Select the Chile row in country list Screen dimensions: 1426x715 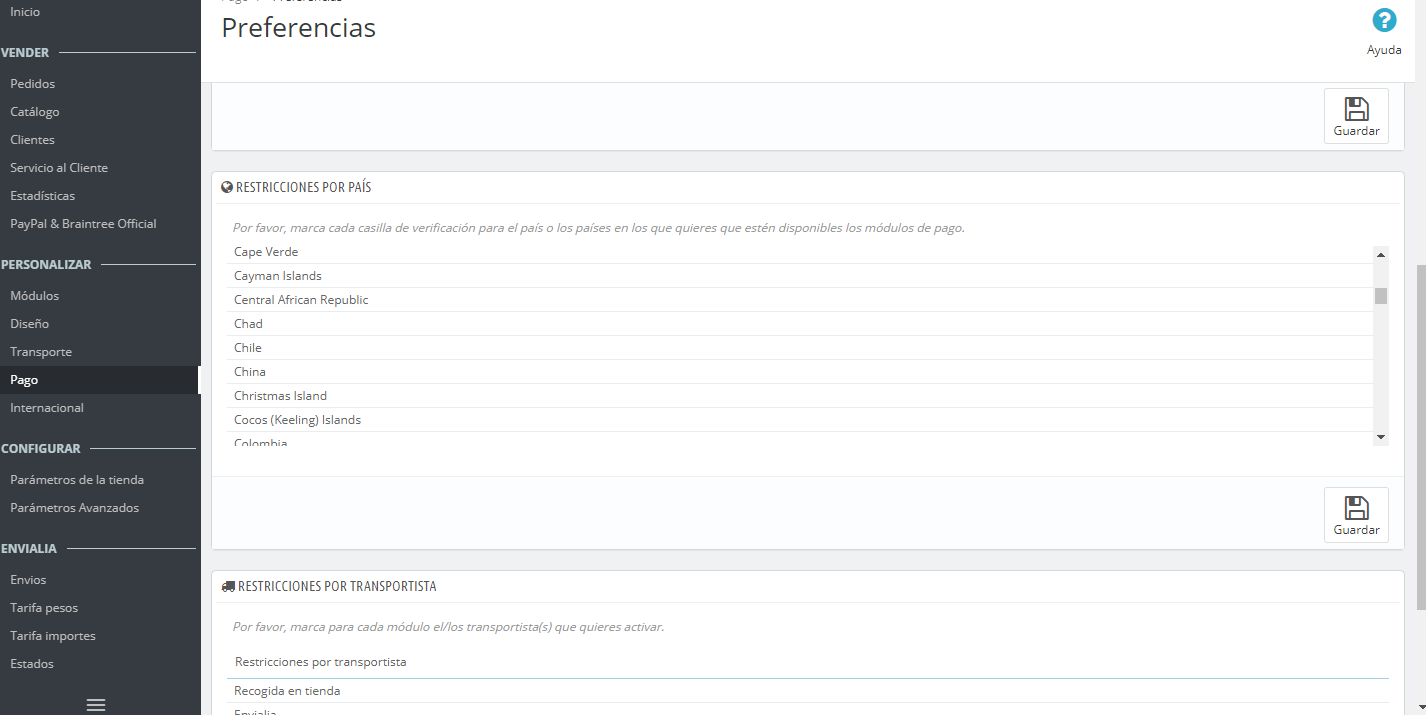(x=248, y=348)
